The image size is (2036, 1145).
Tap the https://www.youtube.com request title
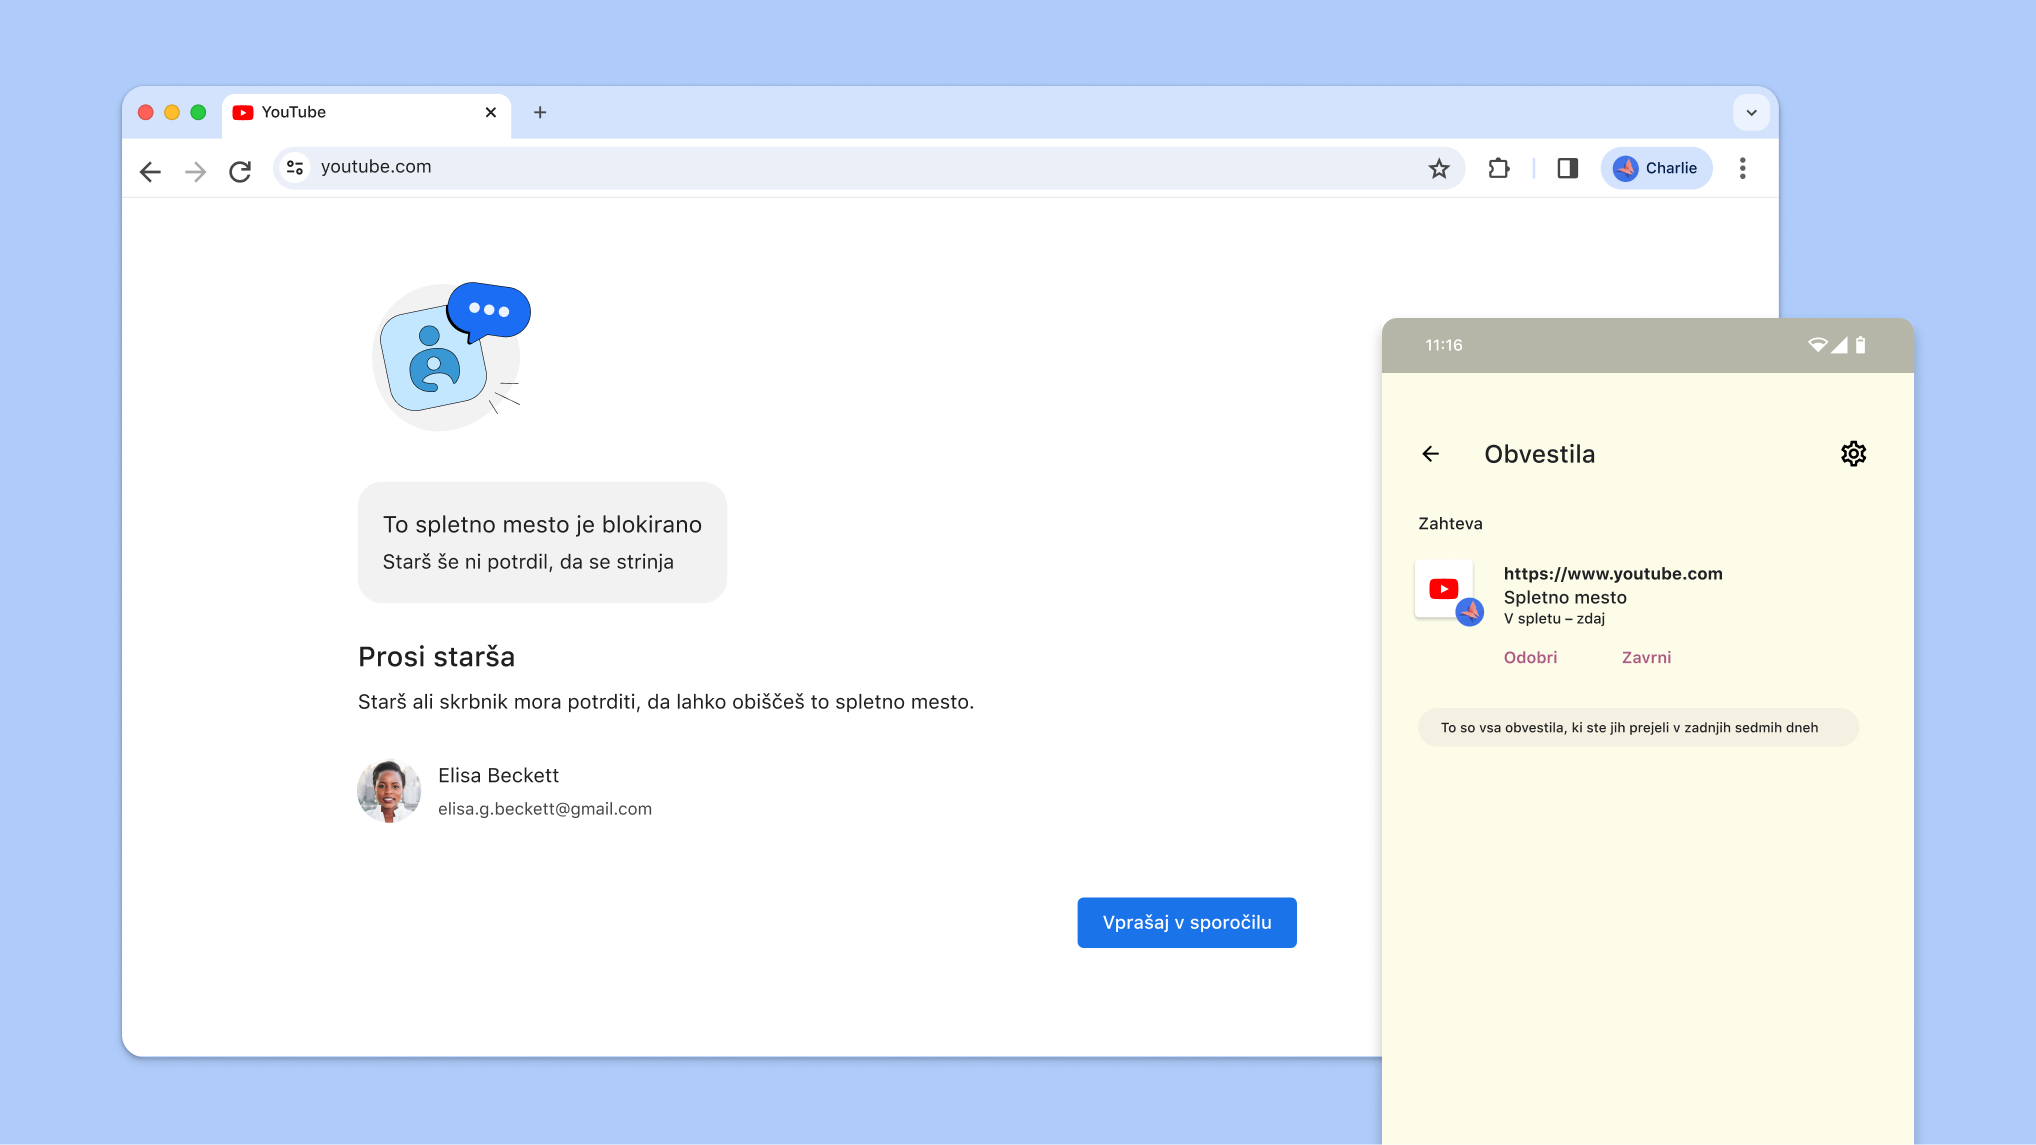point(1613,573)
